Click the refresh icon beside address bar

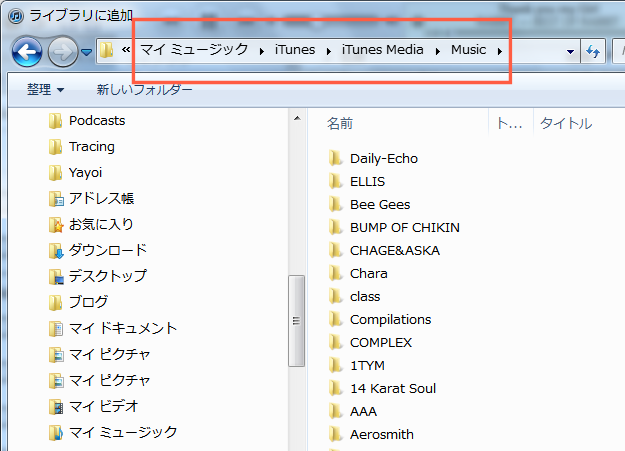592,51
